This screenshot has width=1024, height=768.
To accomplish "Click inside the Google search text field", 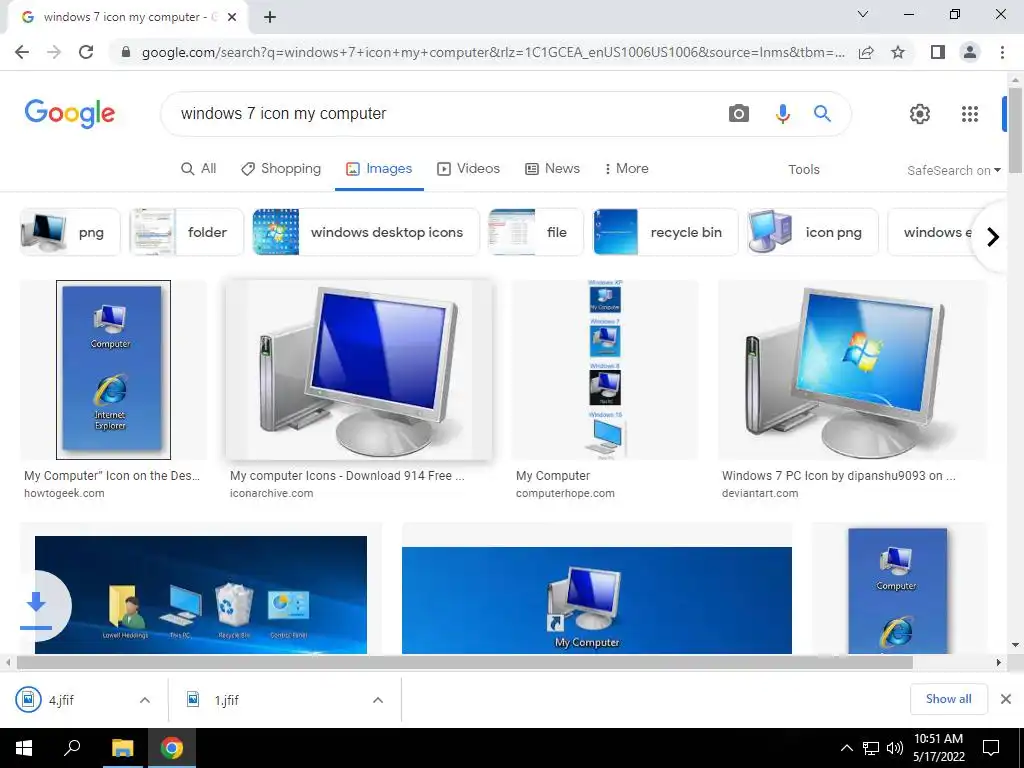I will [444, 114].
